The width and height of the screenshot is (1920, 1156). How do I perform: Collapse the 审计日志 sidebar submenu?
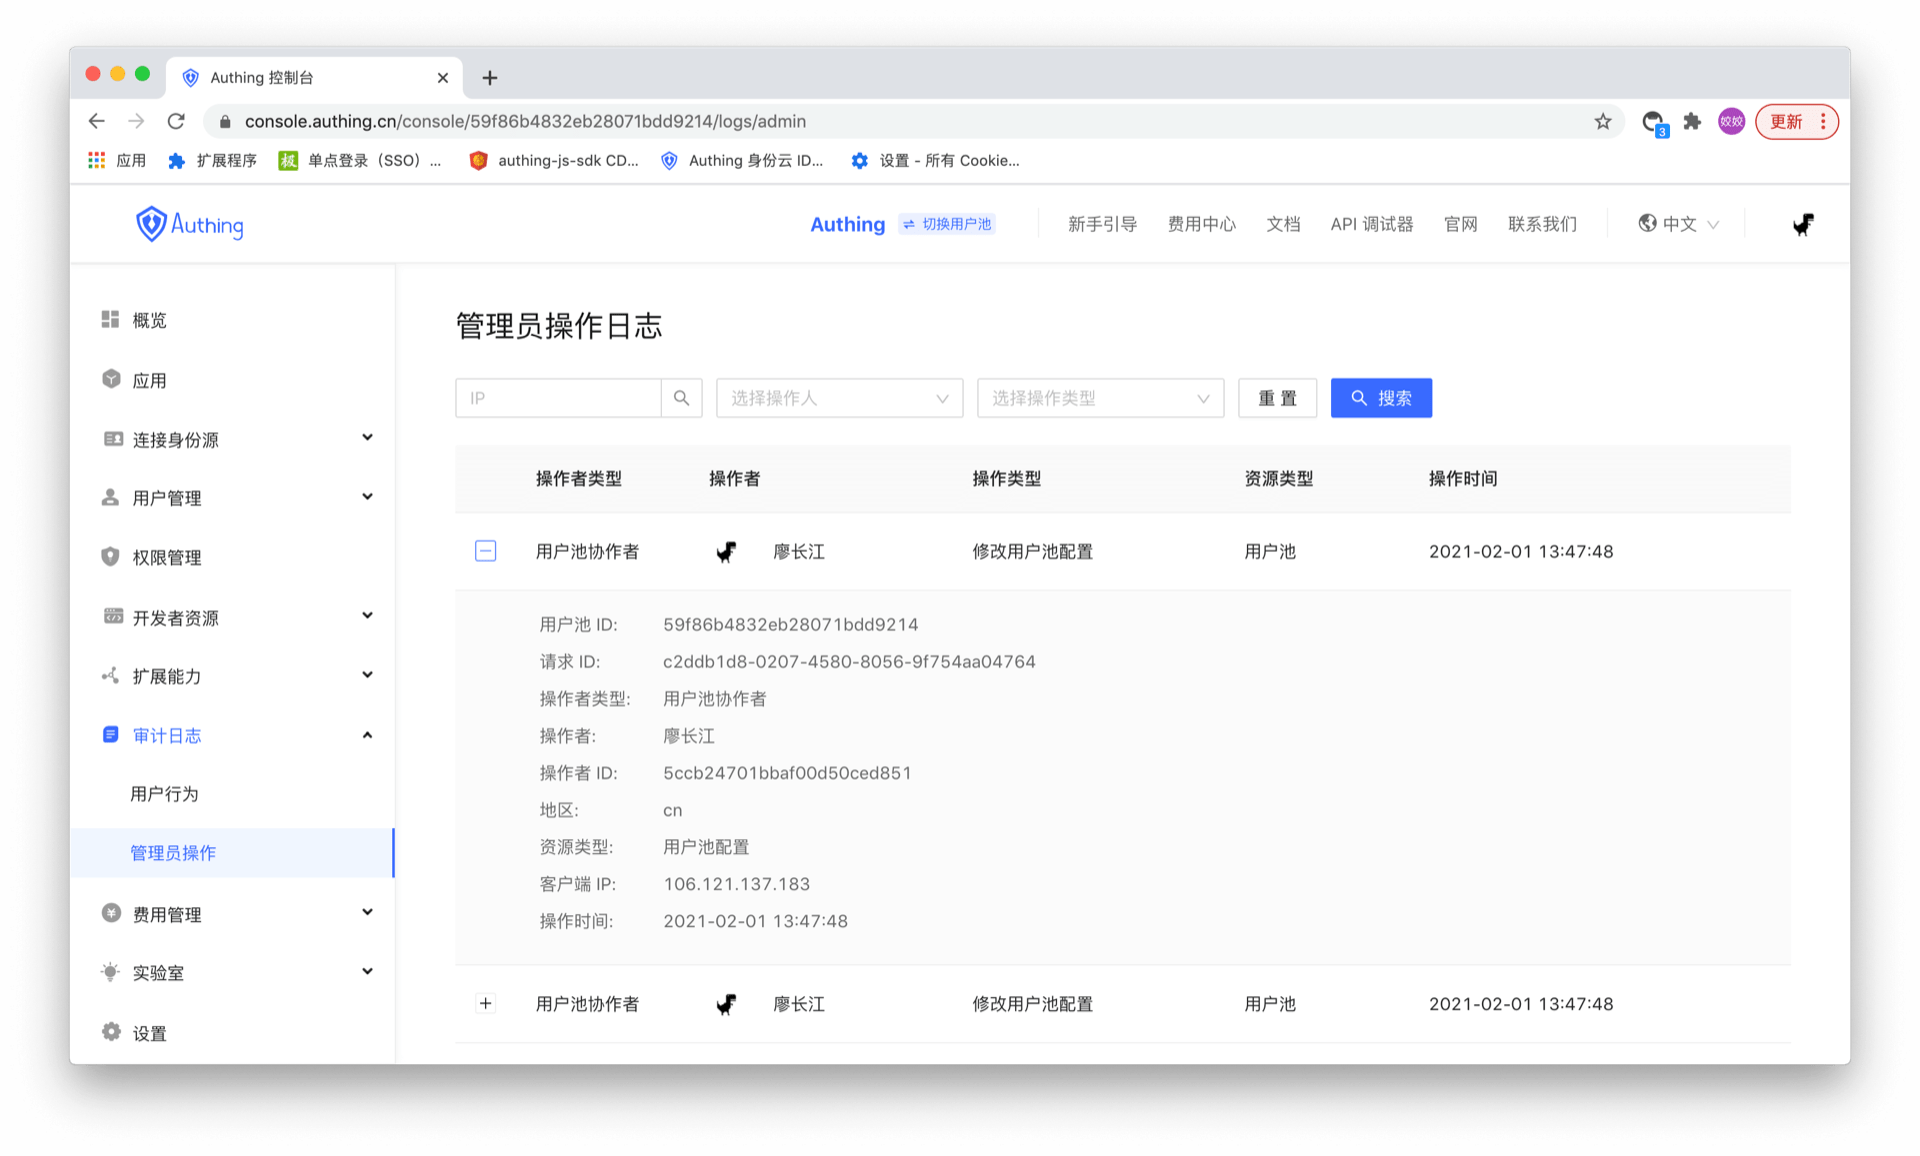[x=367, y=733]
